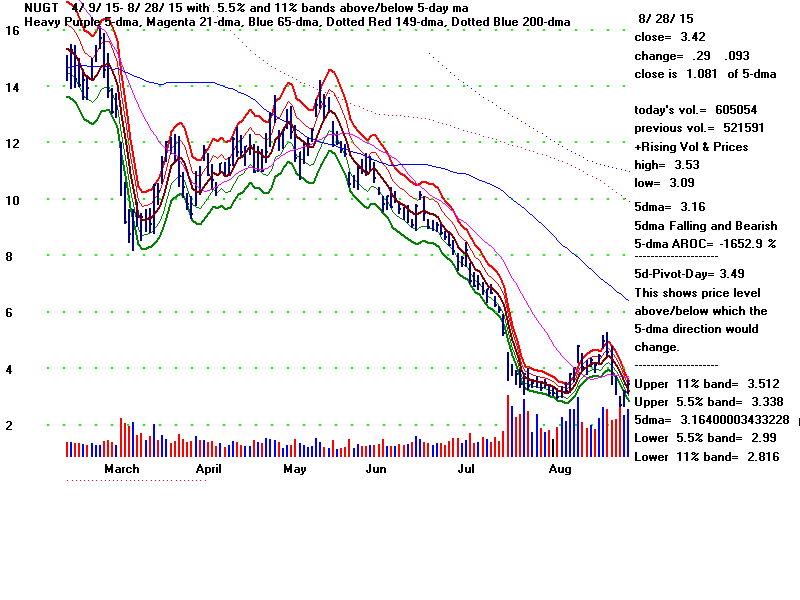Click the Jul label on the x-axis
The height and width of the screenshot is (600, 800).
pos(466,468)
